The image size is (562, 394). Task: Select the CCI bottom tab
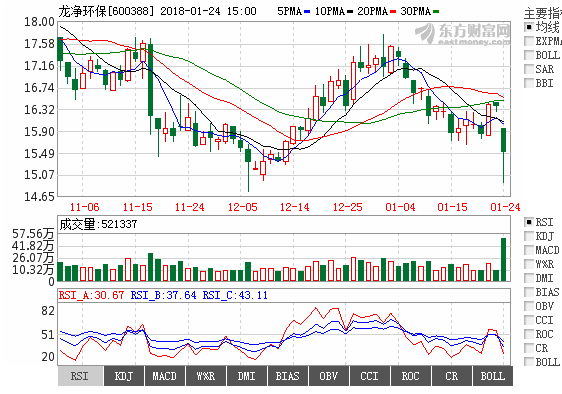click(x=370, y=376)
